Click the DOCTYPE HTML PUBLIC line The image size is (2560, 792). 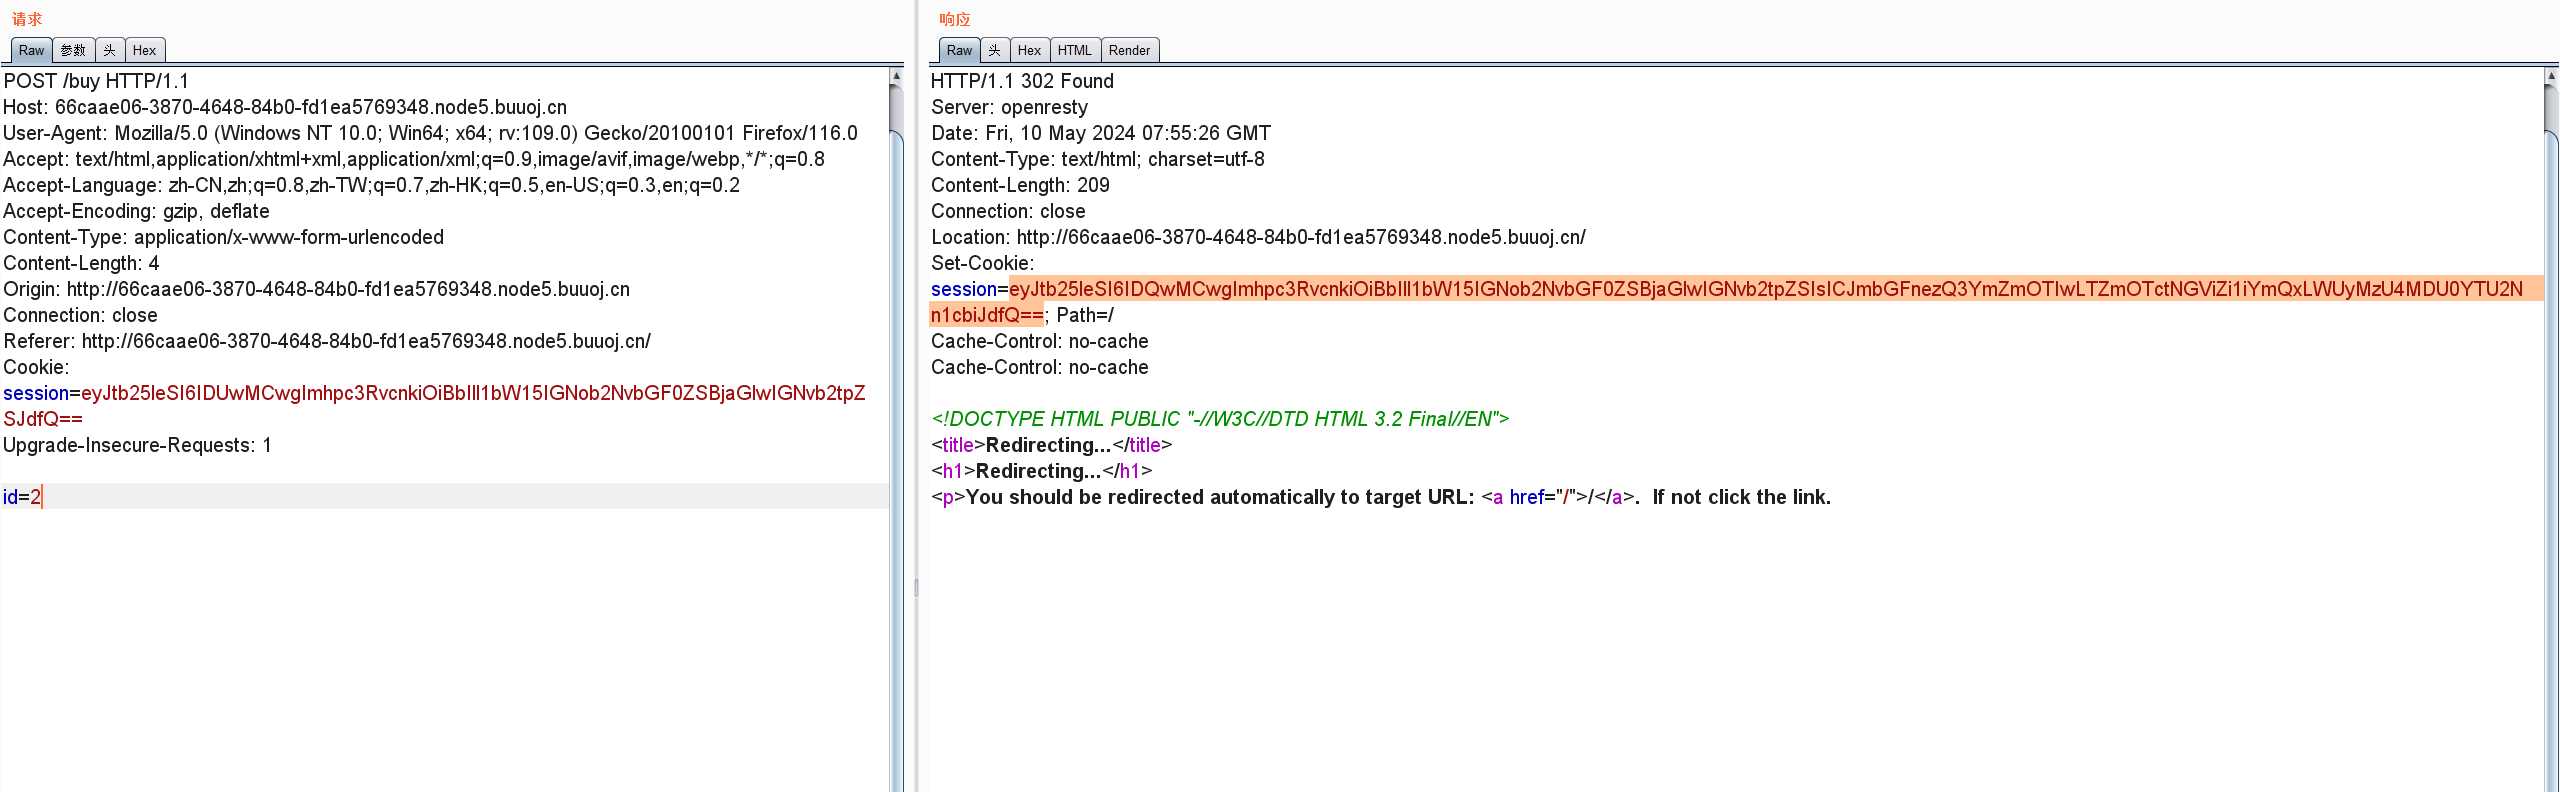[1220, 419]
